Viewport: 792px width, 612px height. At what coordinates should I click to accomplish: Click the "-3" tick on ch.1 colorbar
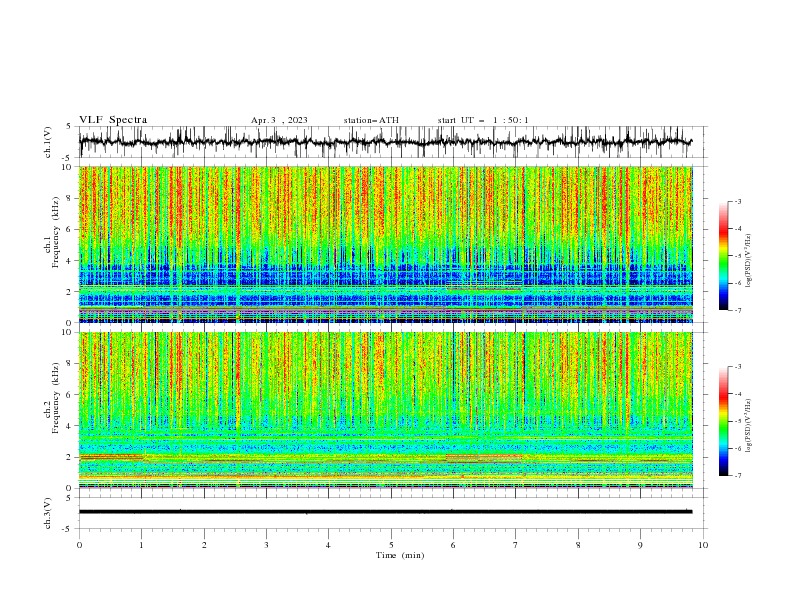(738, 201)
